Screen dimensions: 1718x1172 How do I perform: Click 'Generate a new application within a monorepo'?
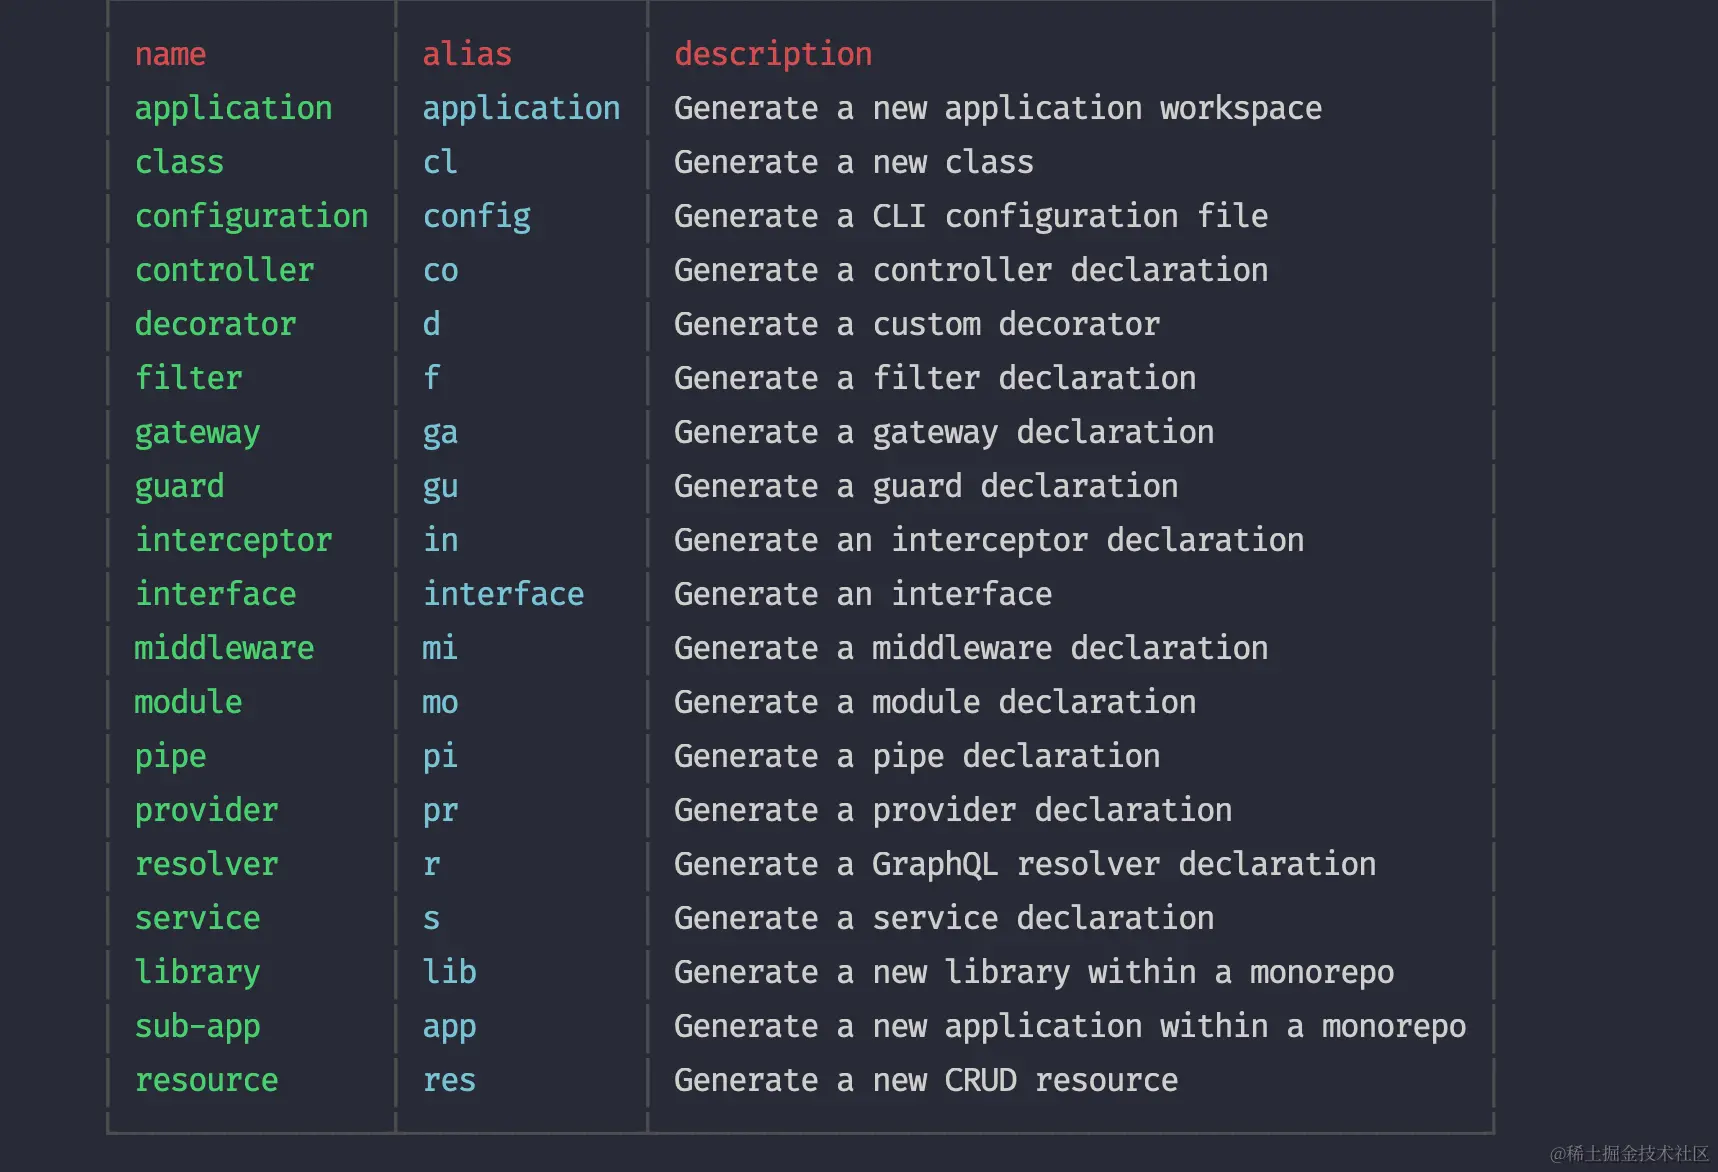1070,1026
